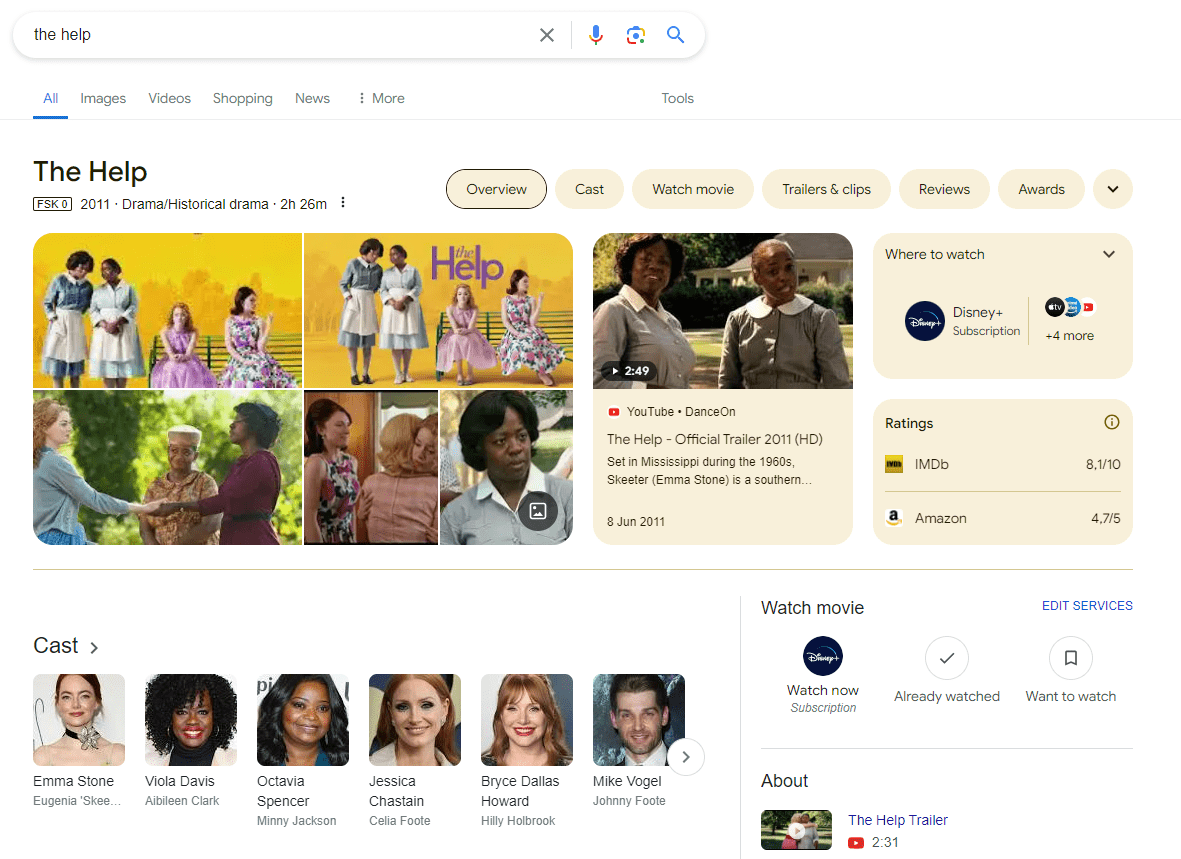
Task: Open search Tools
Action: [678, 98]
